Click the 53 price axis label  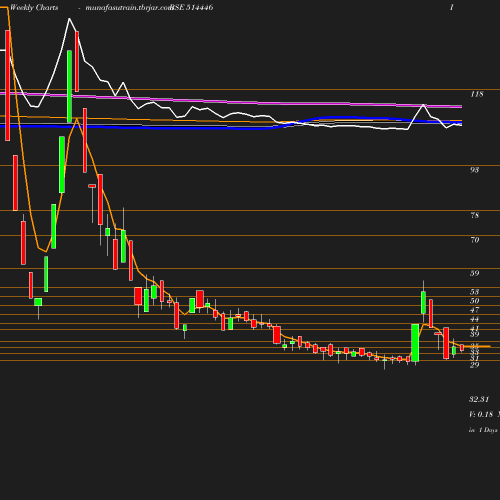coord(474,292)
